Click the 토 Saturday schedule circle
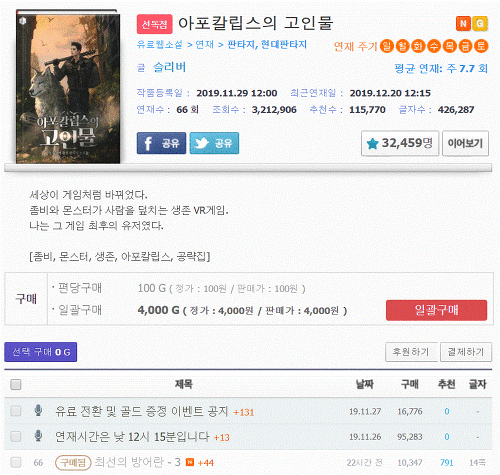 (x=481, y=46)
